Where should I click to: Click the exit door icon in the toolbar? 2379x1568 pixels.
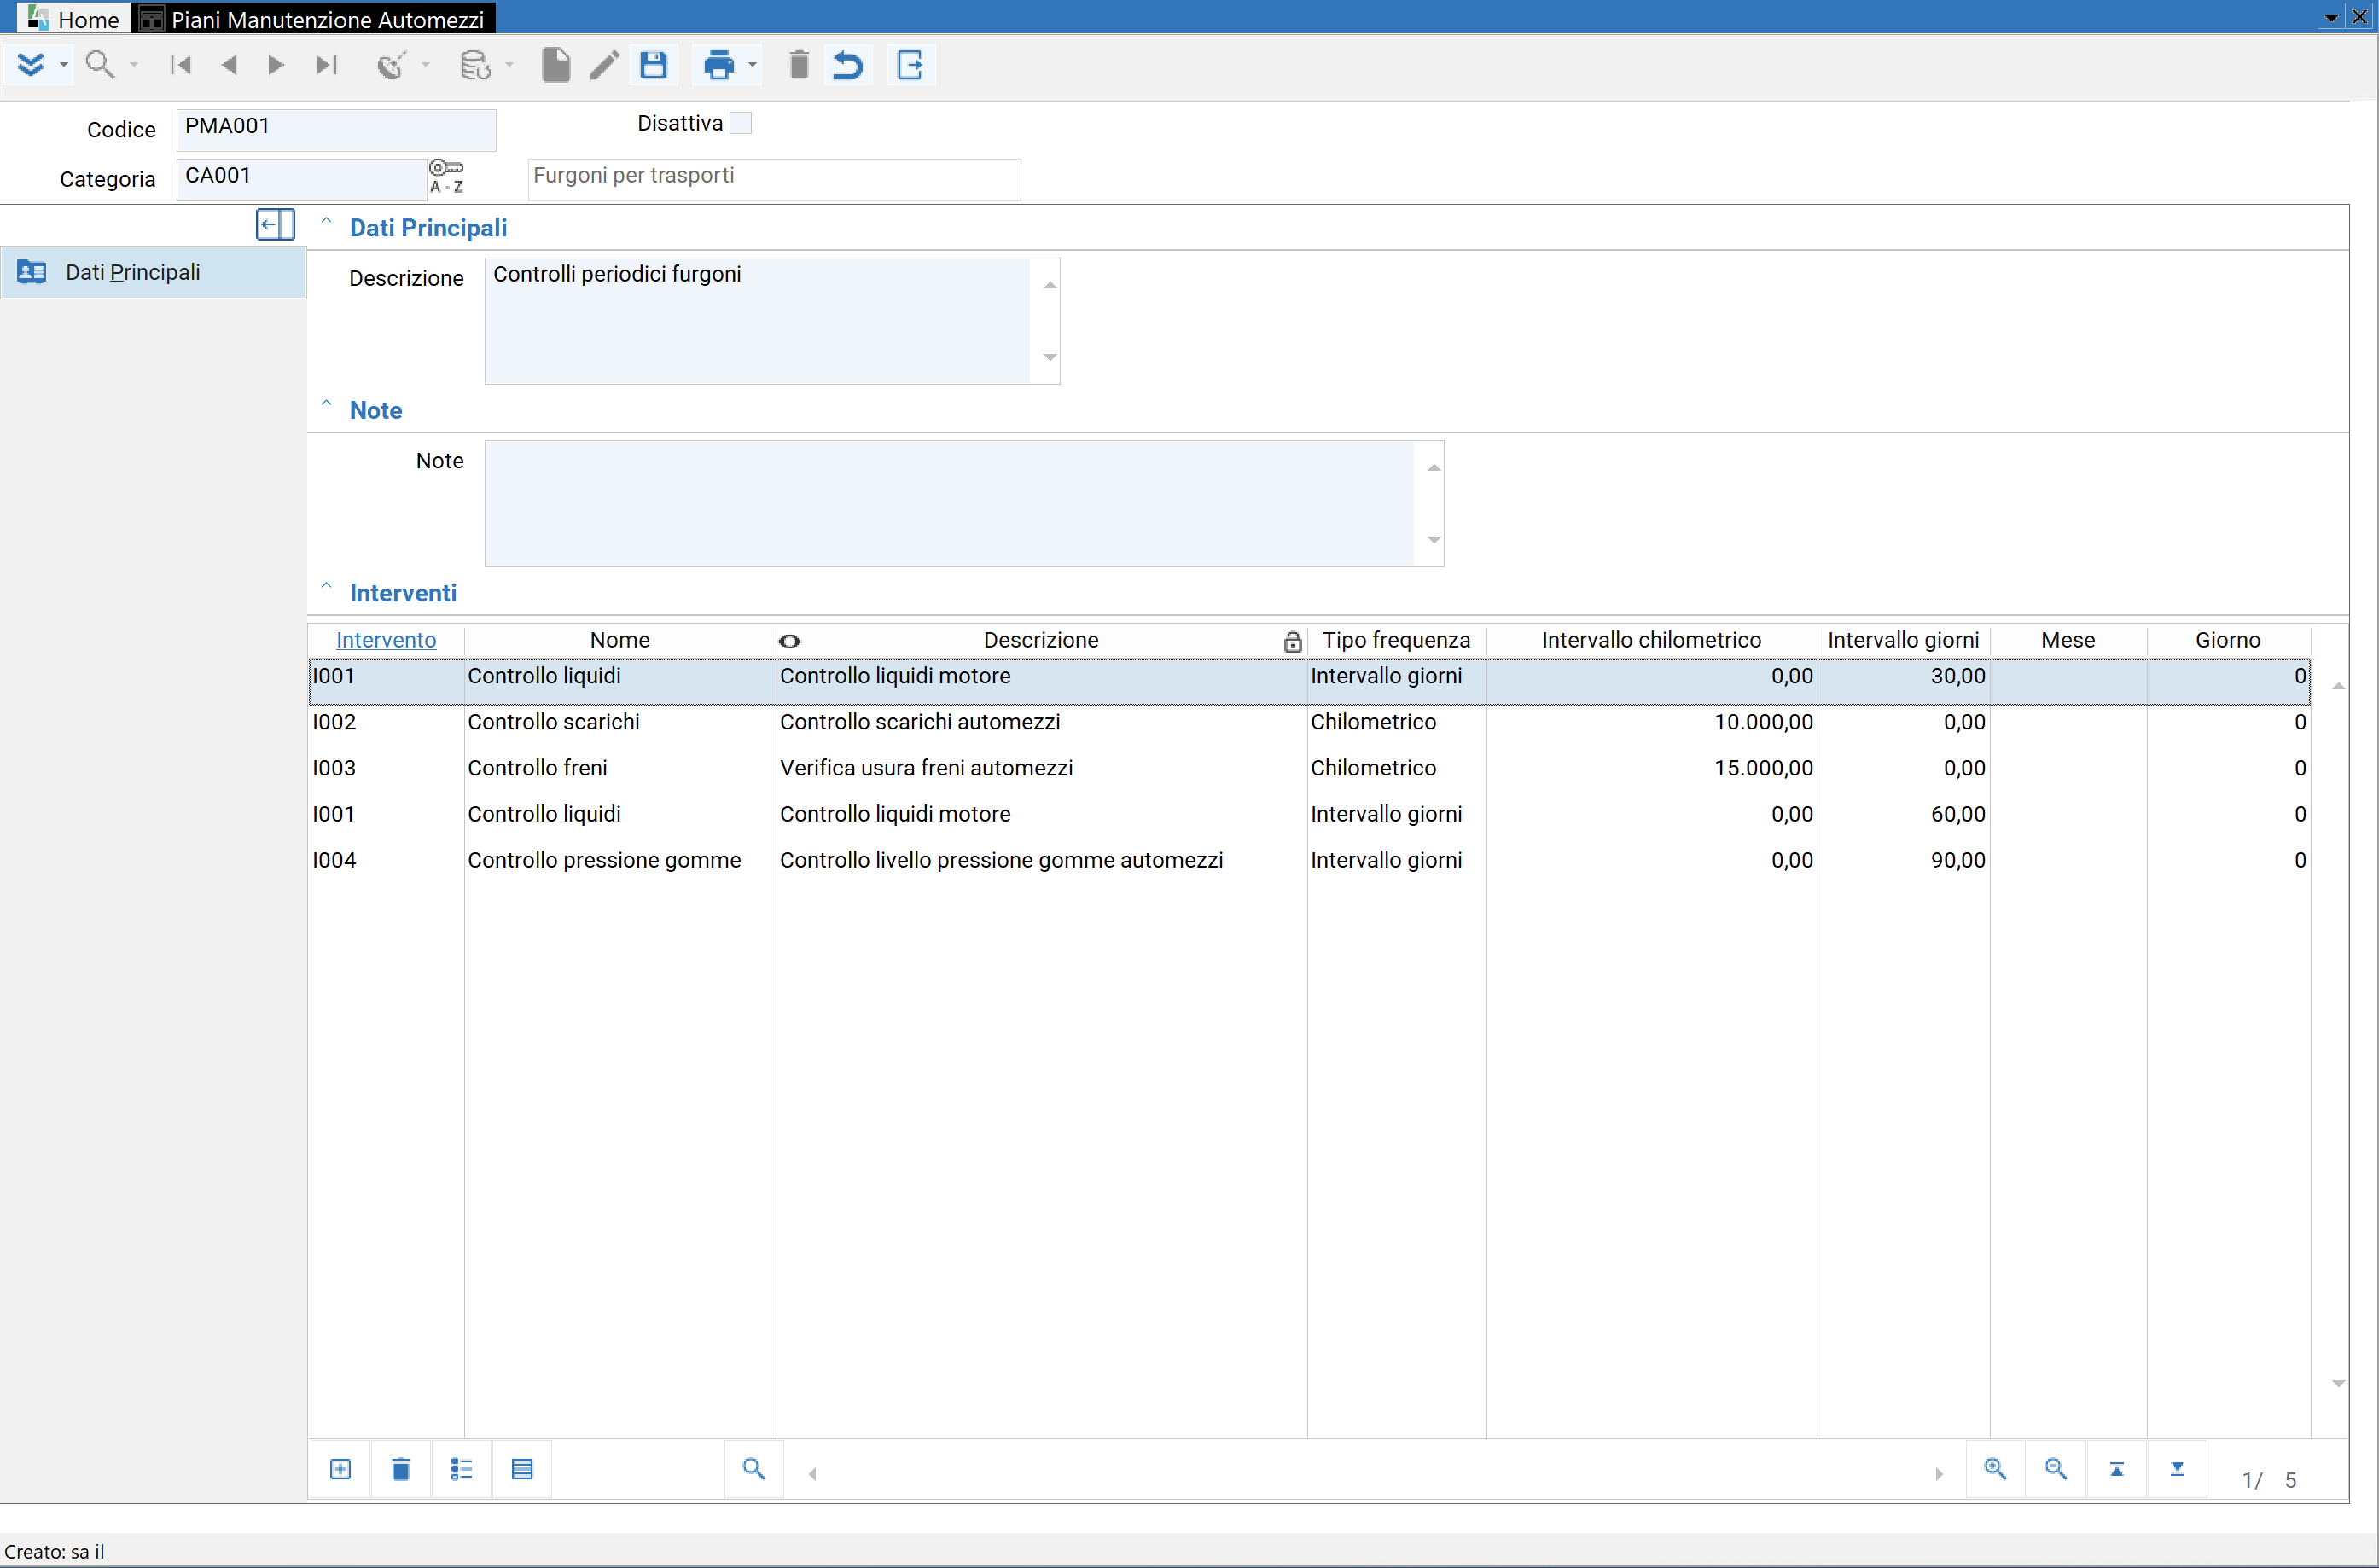(x=910, y=65)
